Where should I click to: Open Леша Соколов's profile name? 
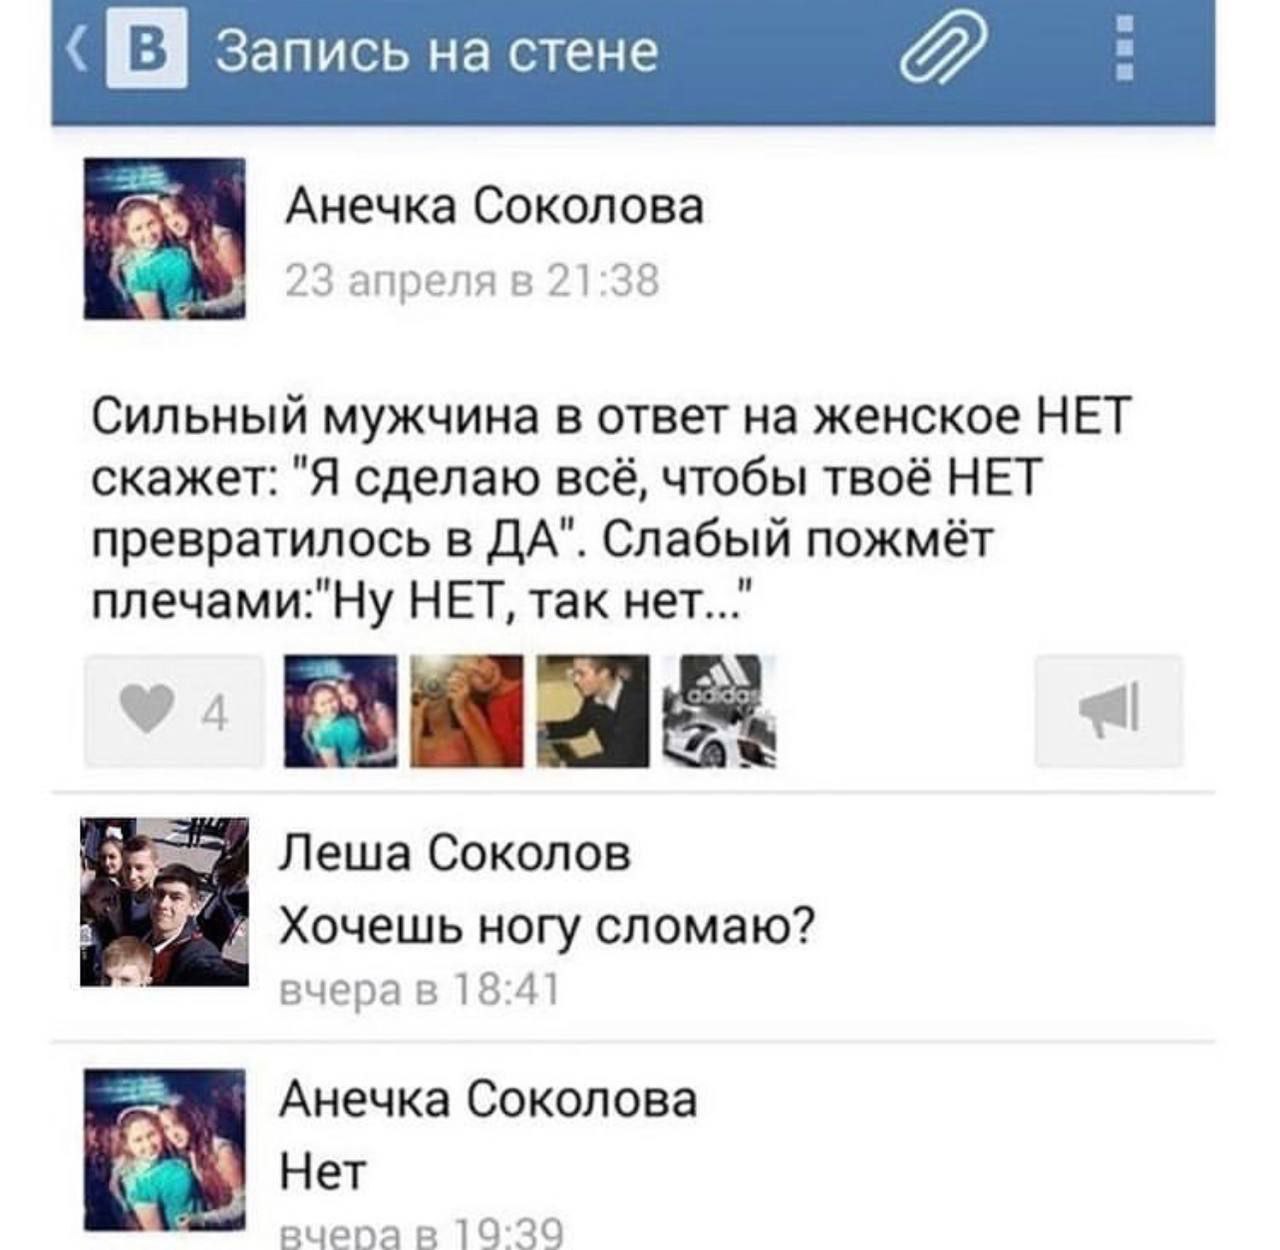click(x=455, y=853)
